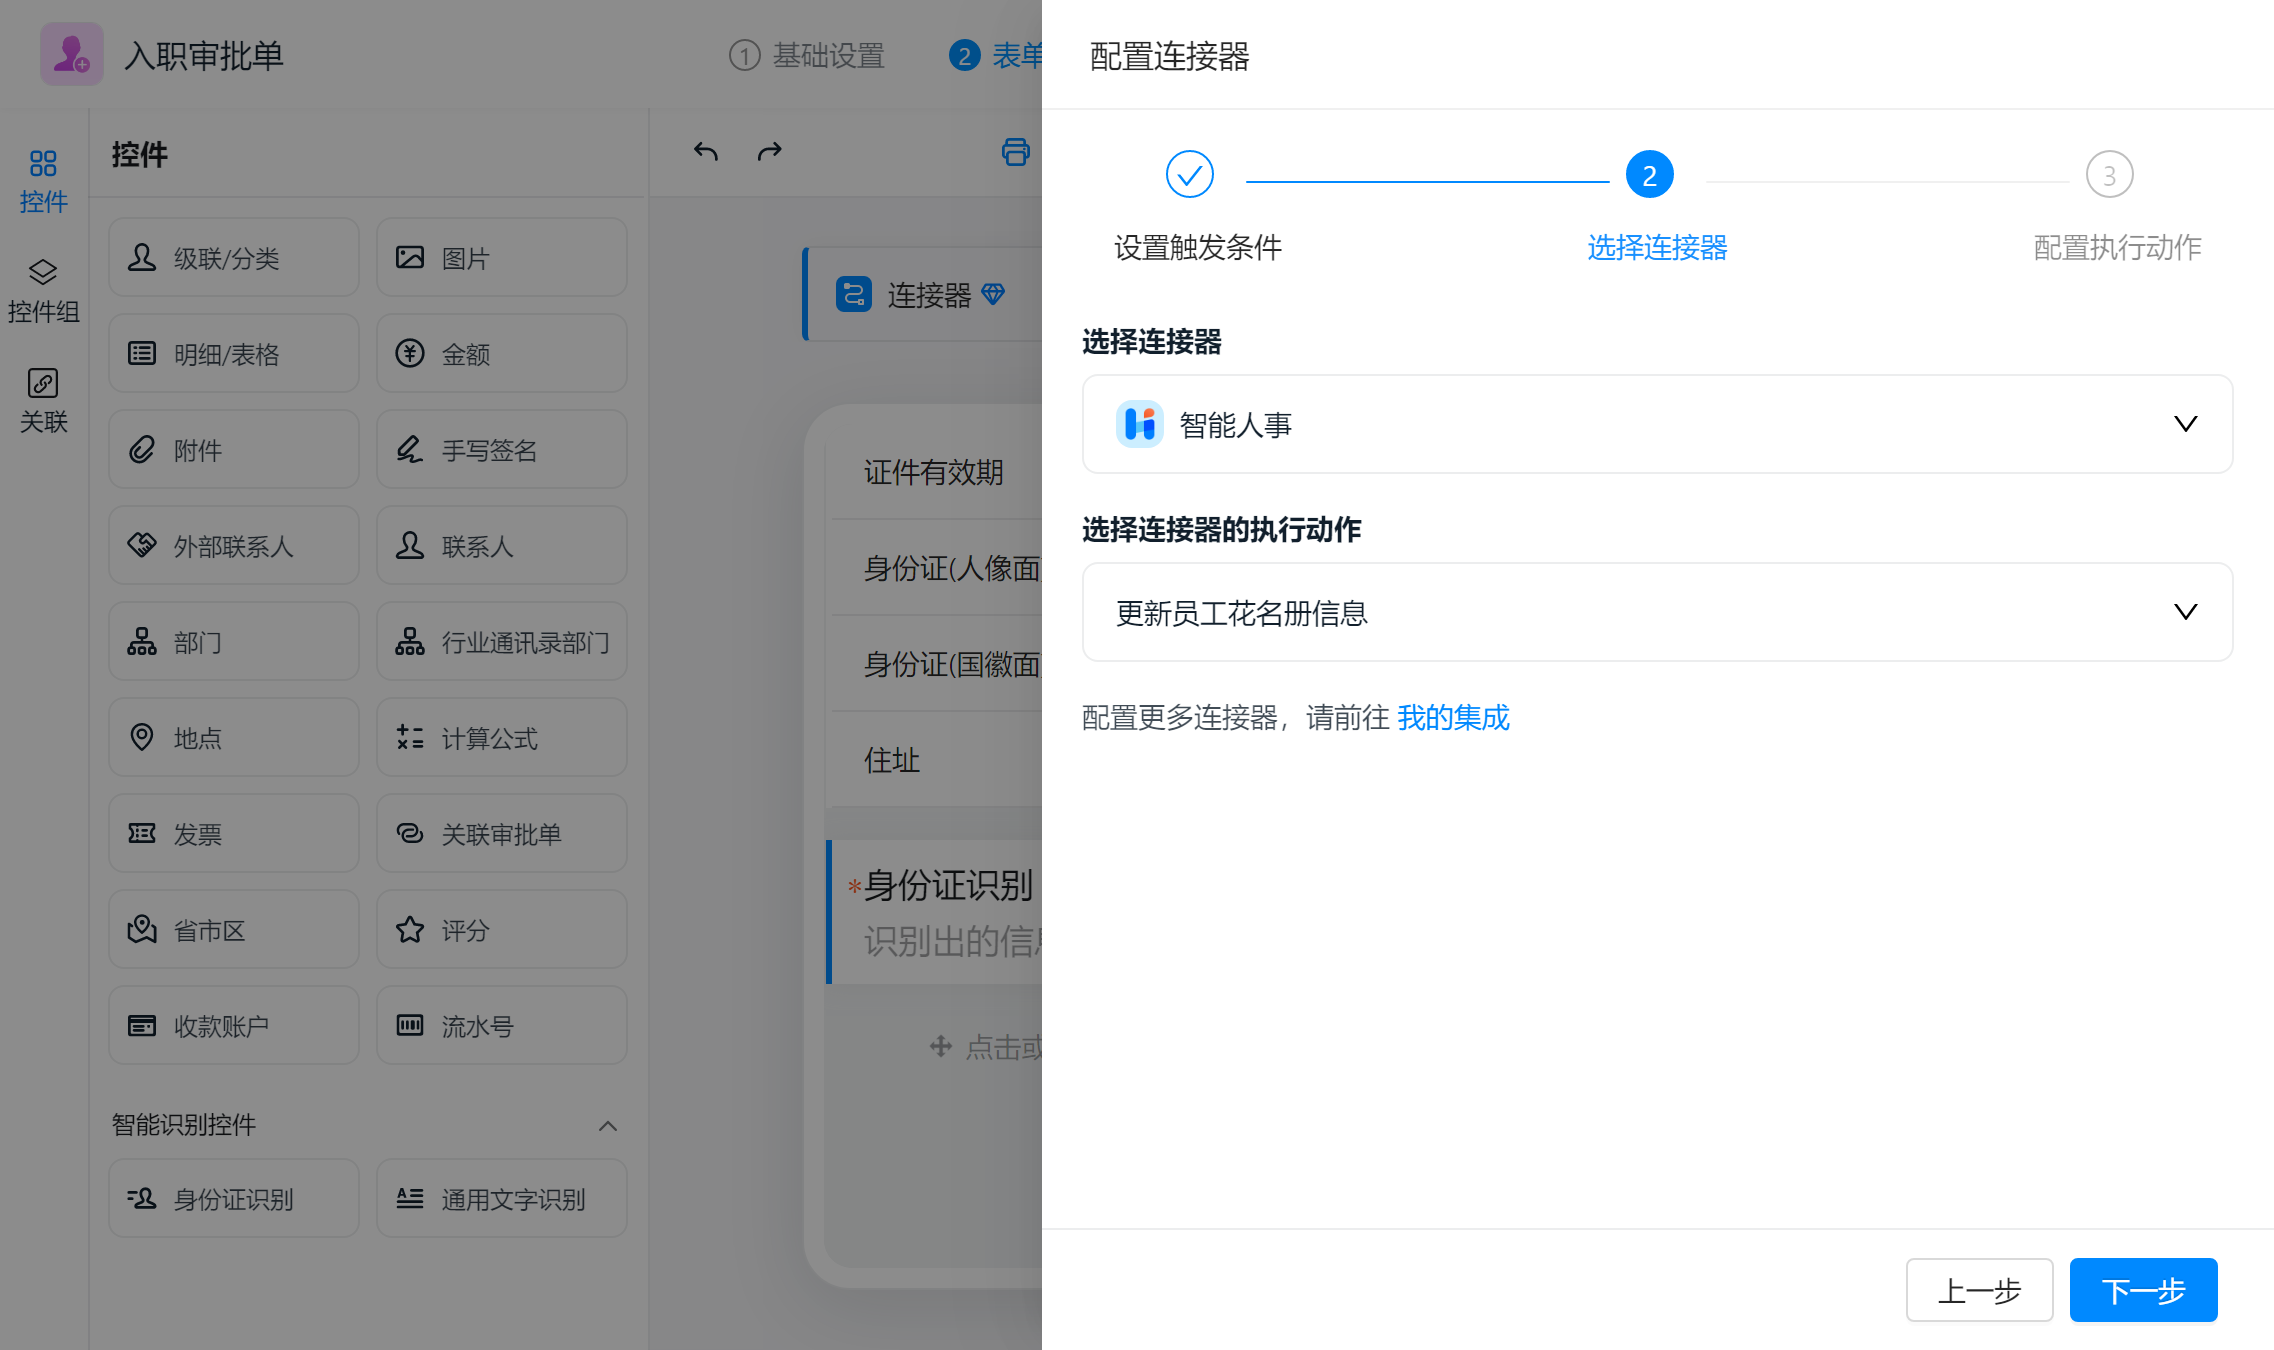Select the 级联/分类 control
The width and height of the screenshot is (2274, 1350).
pos(234,258)
